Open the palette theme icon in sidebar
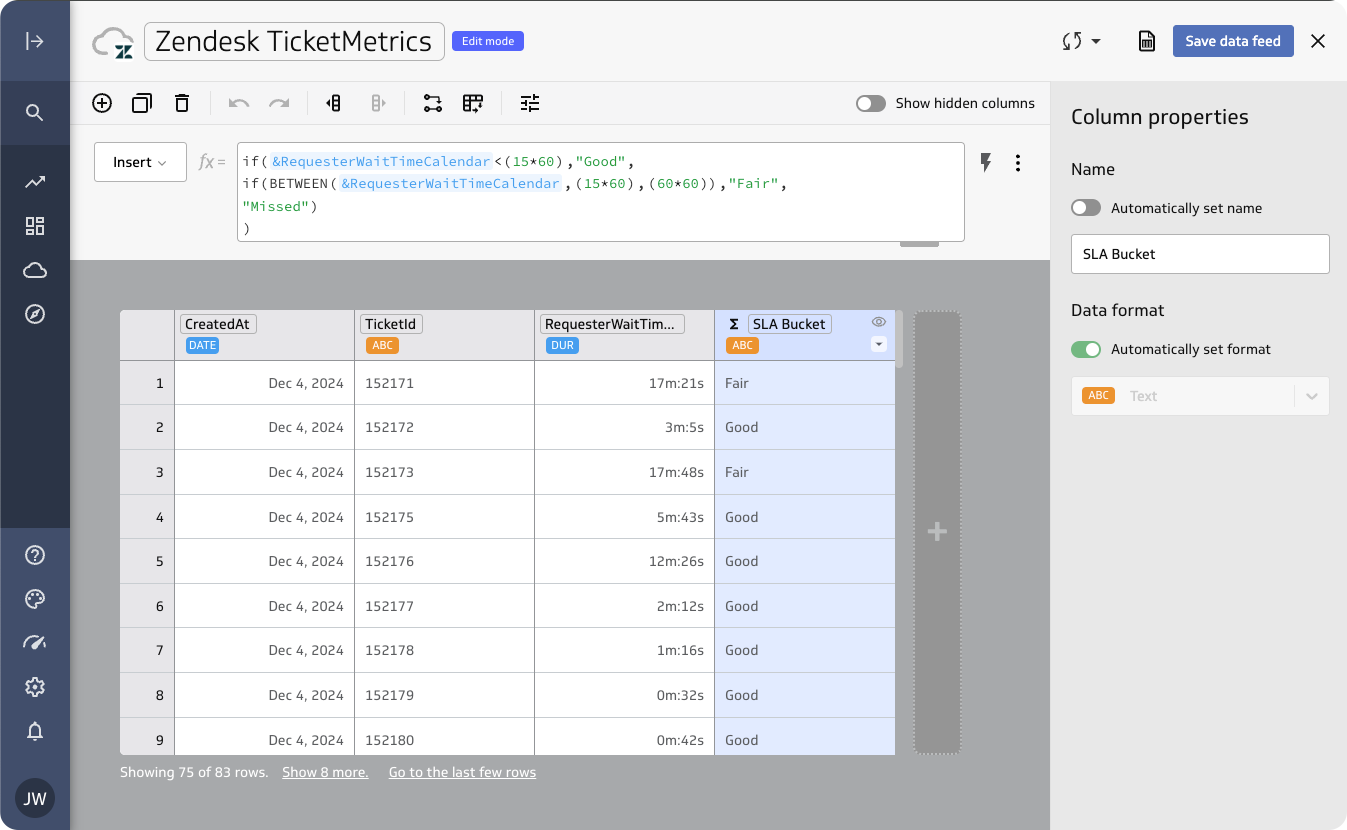This screenshot has width=1347, height=830. click(35, 599)
